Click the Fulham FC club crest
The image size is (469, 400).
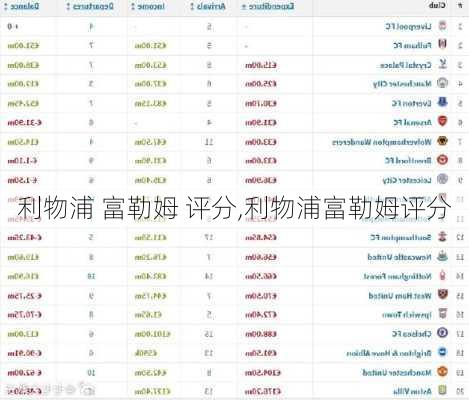click(x=442, y=44)
